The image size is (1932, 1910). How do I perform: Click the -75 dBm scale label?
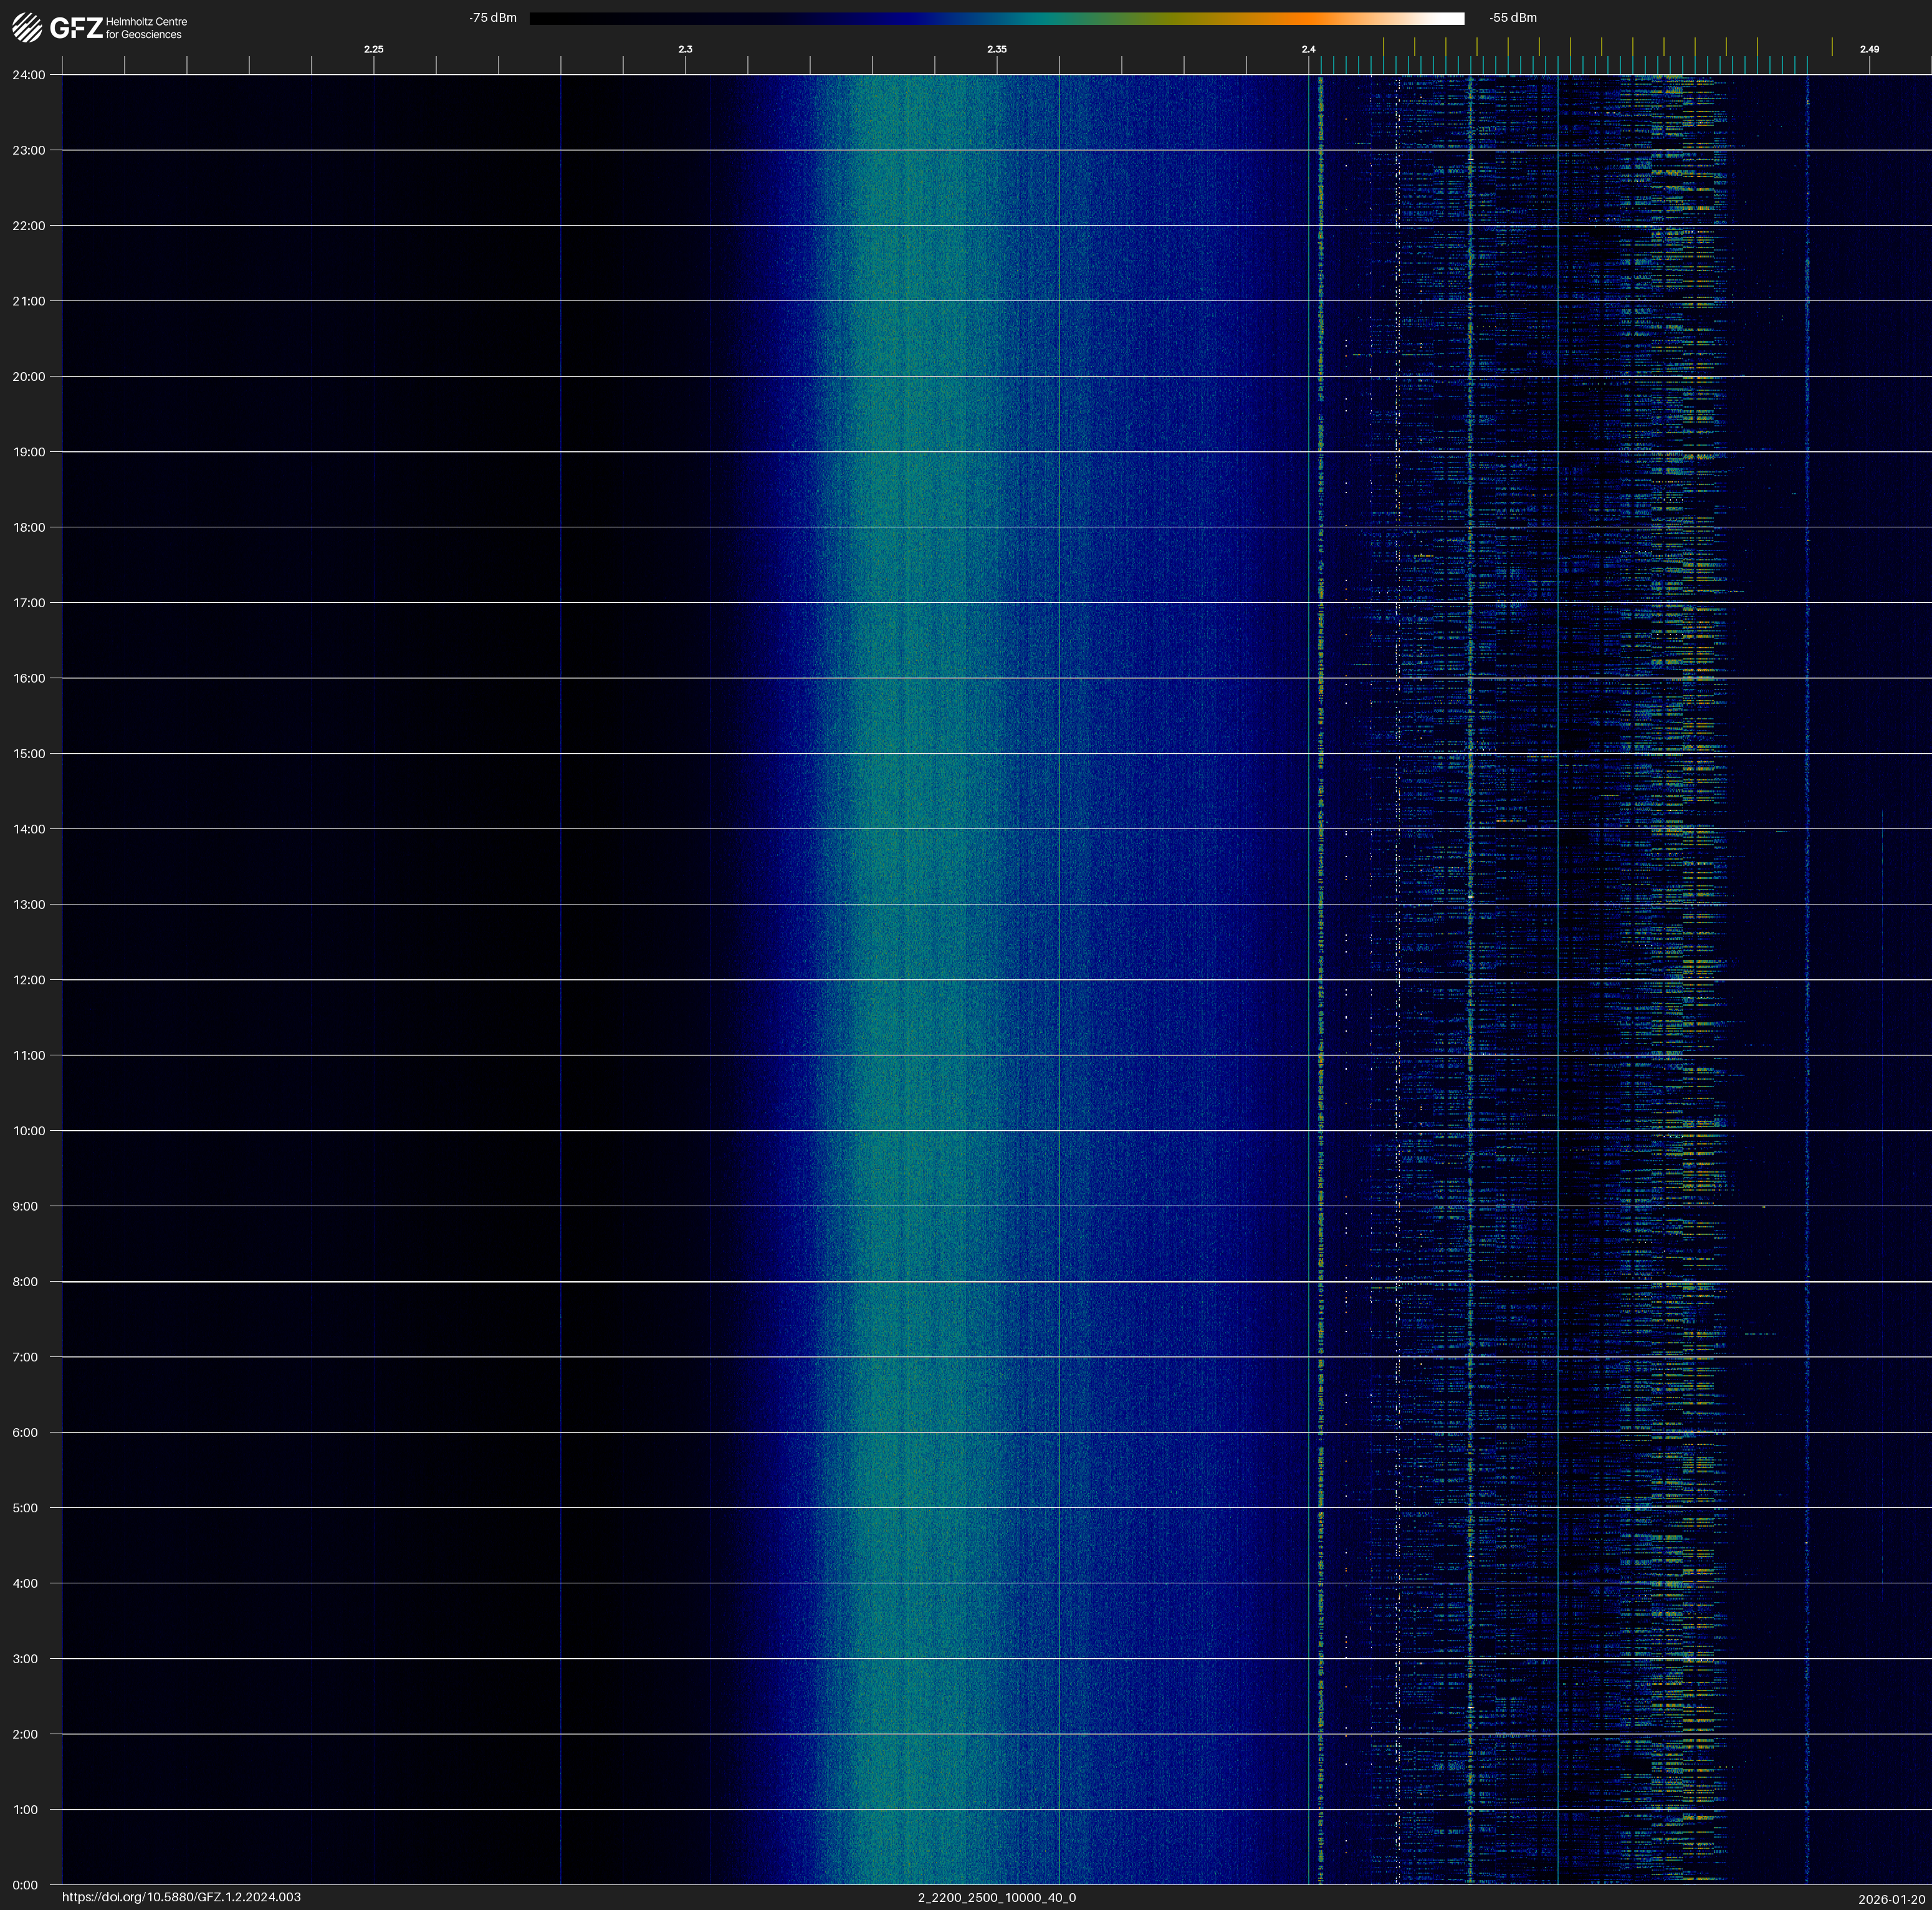[x=493, y=18]
